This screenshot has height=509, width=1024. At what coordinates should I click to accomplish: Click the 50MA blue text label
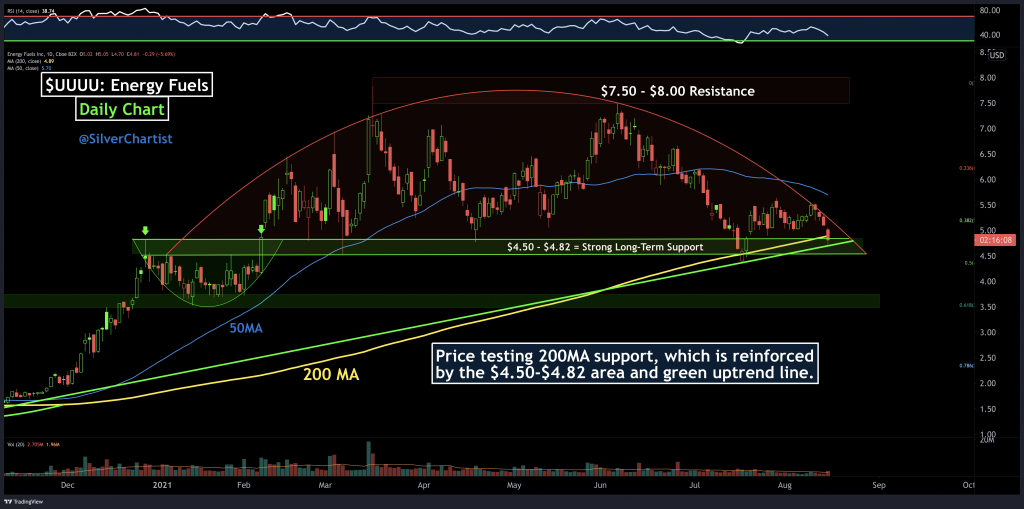[x=246, y=329]
